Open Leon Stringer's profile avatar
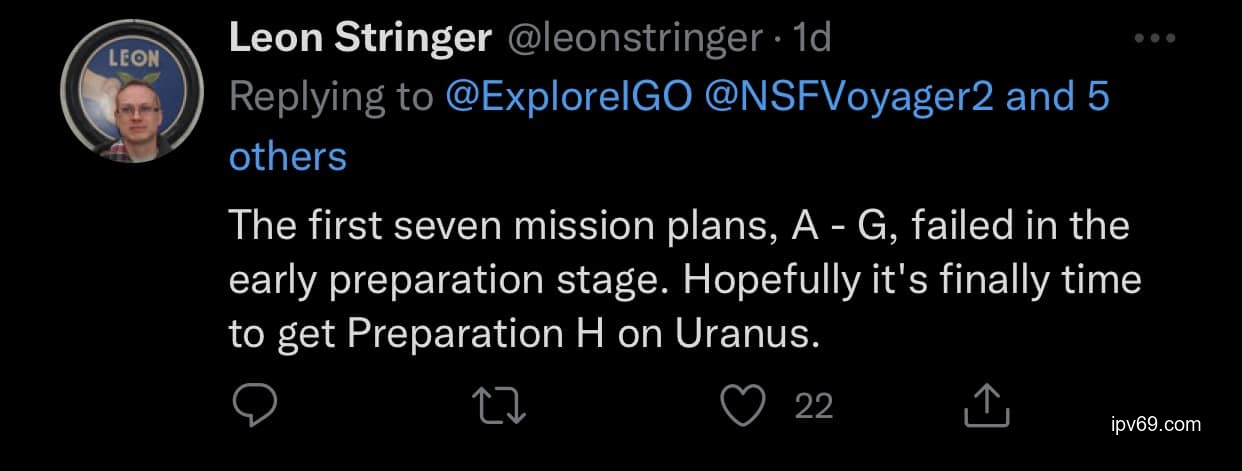The height and width of the screenshot is (471, 1242). [132, 104]
